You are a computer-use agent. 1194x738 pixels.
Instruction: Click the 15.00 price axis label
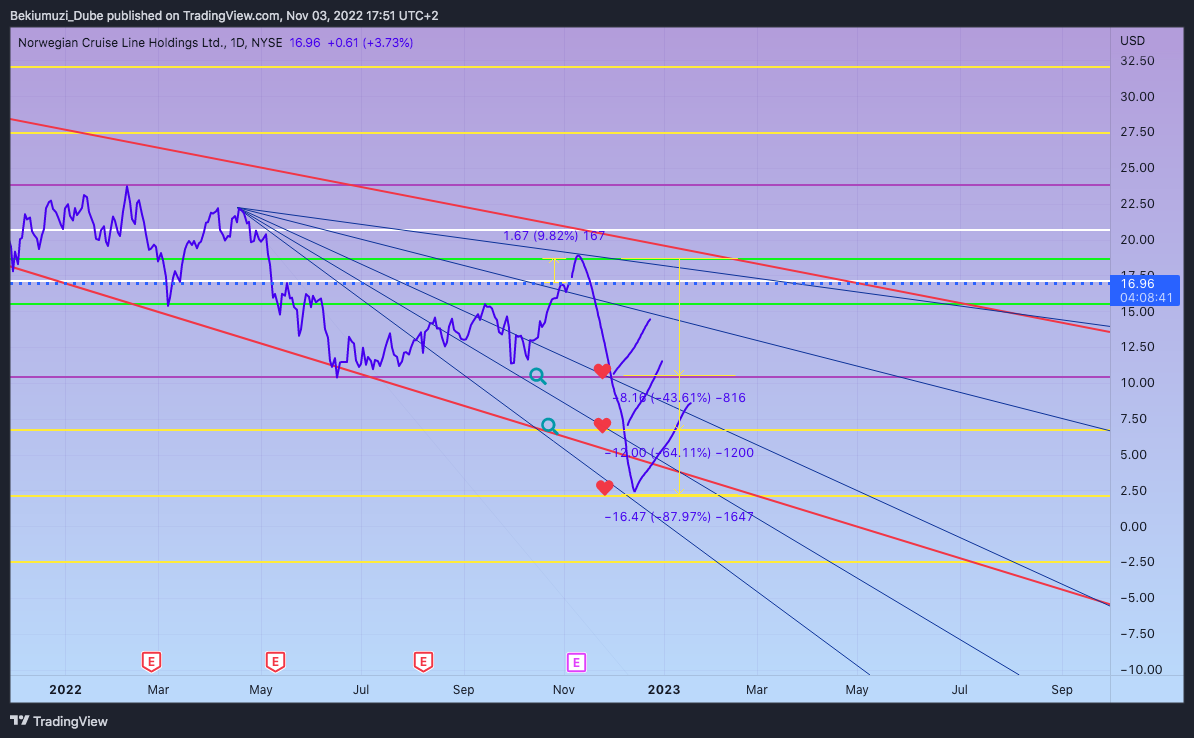(1137, 311)
